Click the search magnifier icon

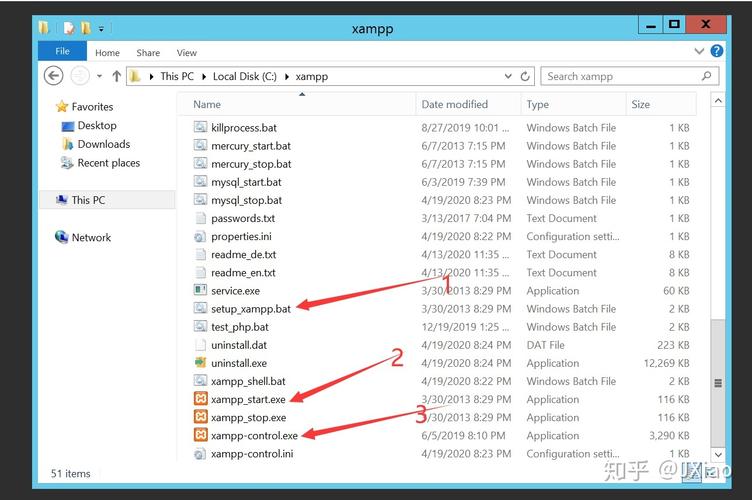click(706, 76)
